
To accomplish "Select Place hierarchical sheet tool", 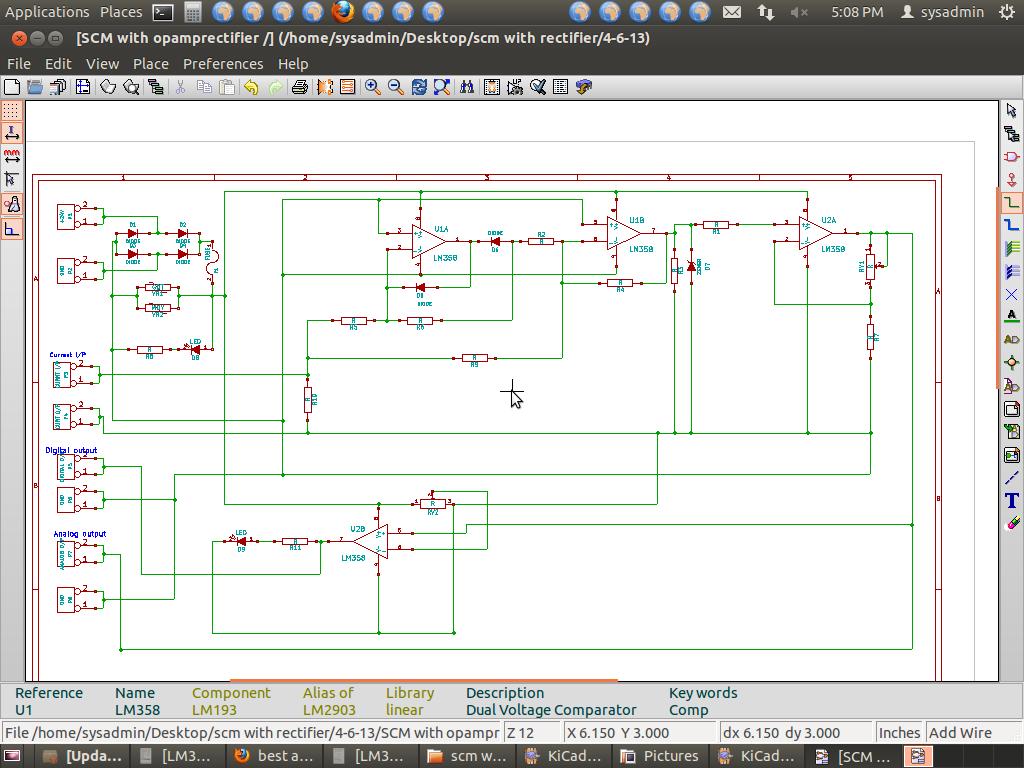I will [1012, 409].
